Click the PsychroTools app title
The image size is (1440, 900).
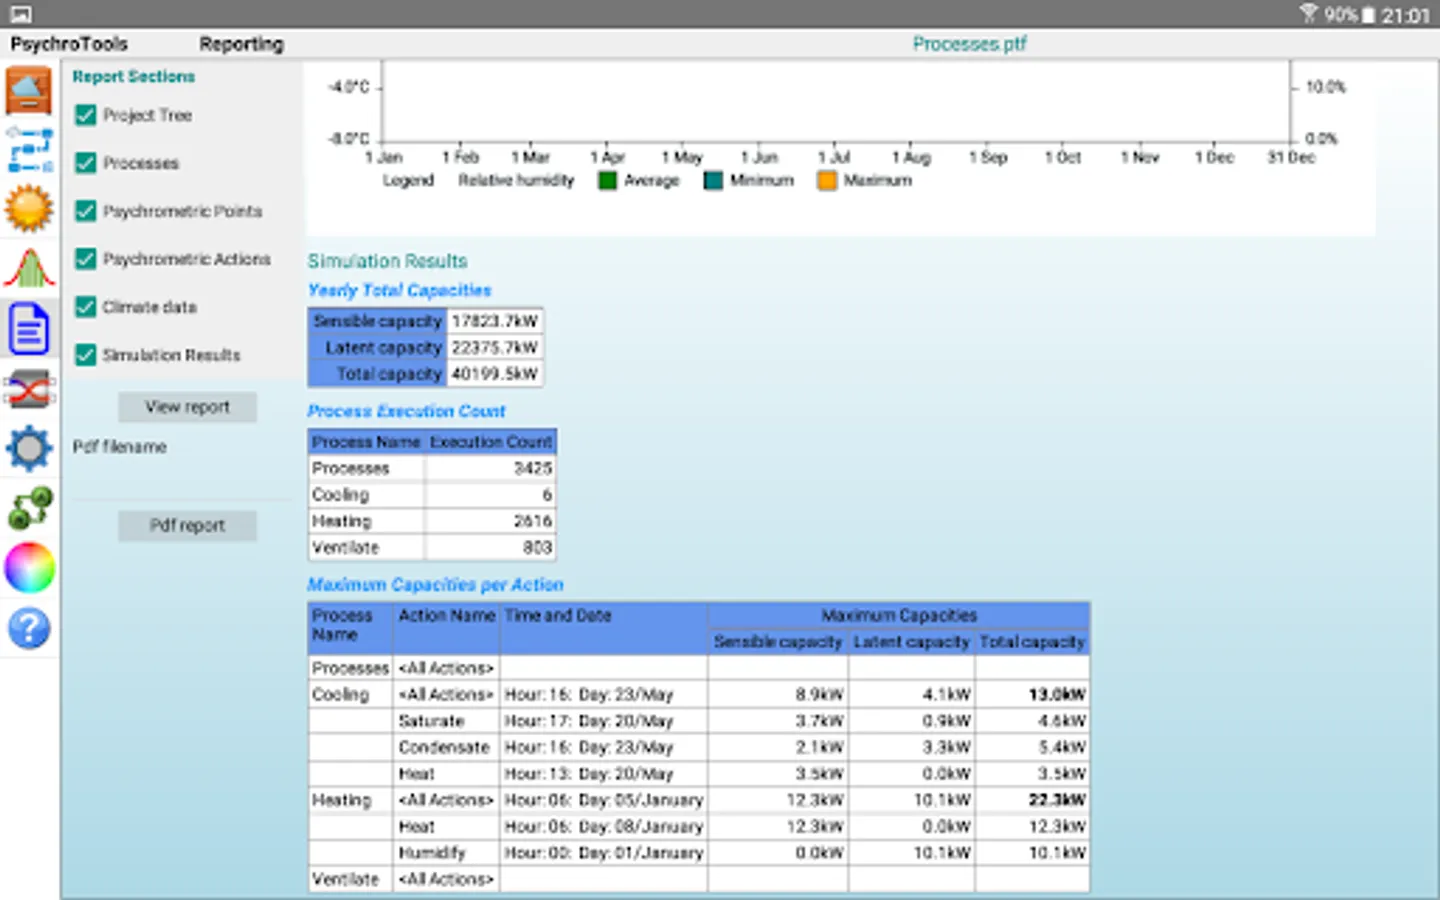pos(69,44)
